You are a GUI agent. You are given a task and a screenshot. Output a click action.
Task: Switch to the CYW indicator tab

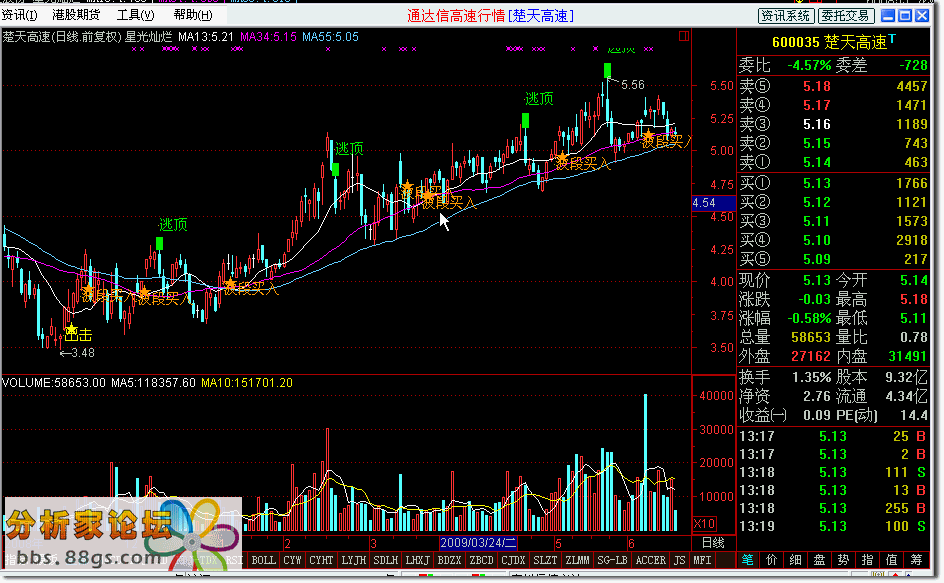pyautogui.click(x=292, y=560)
